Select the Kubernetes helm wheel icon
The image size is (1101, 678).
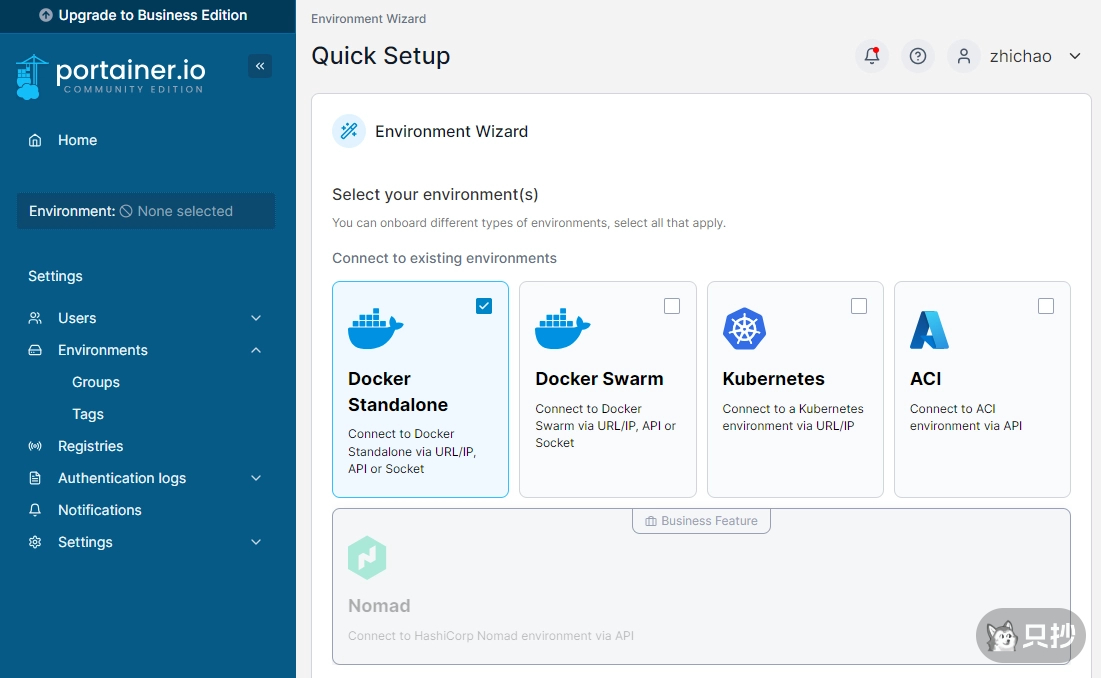tap(744, 327)
